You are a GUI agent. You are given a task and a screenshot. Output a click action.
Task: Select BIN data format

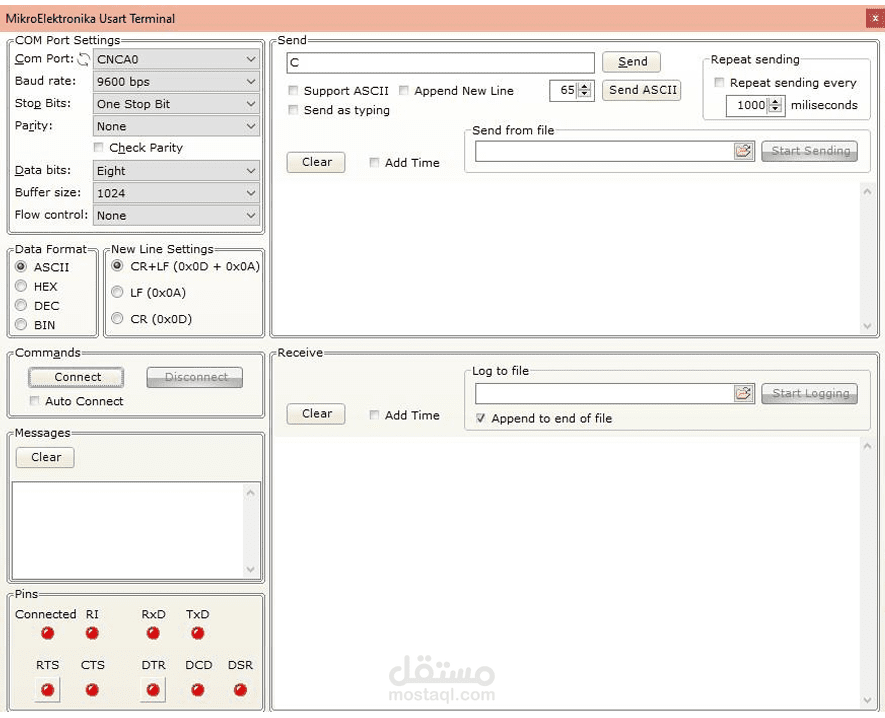point(21,324)
